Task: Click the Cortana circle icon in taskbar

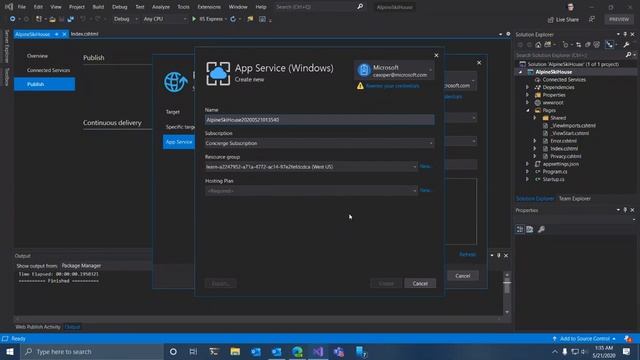Action: 173,351
